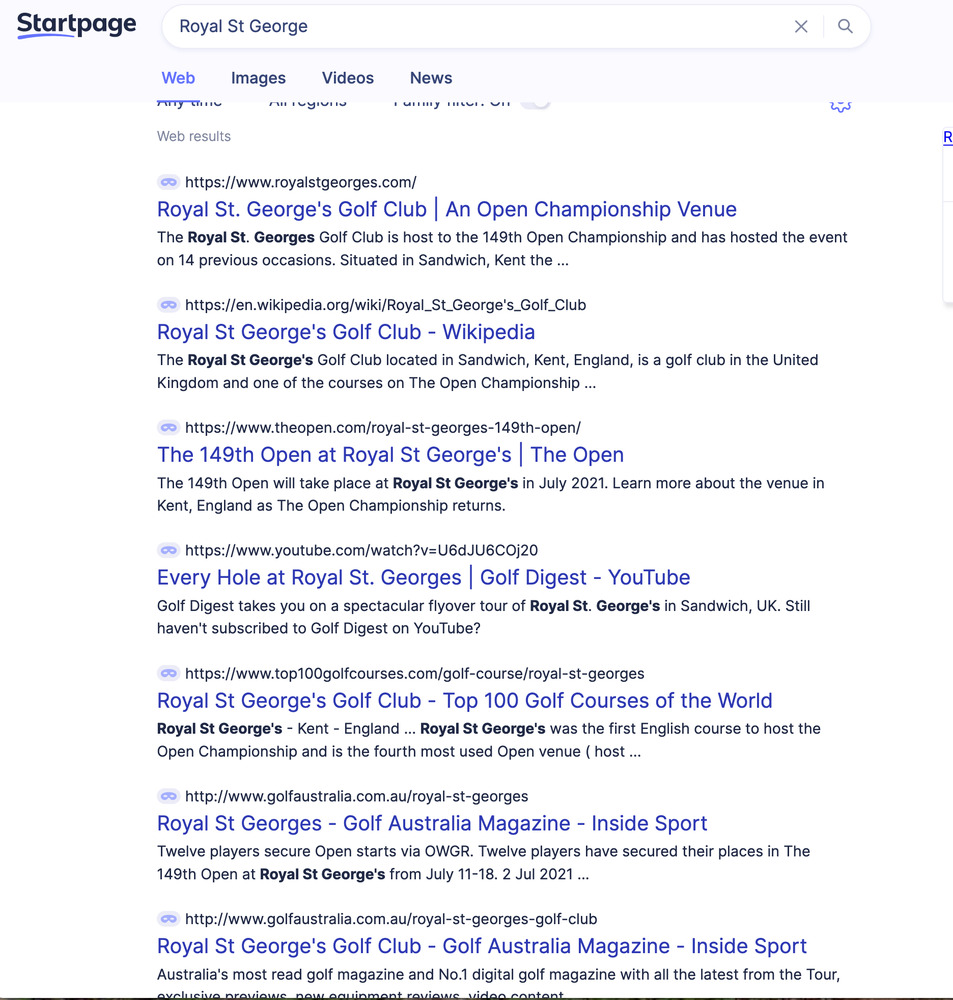Open the Any time filter dropdown
The width and height of the screenshot is (953, 1000).
point(190,103)
